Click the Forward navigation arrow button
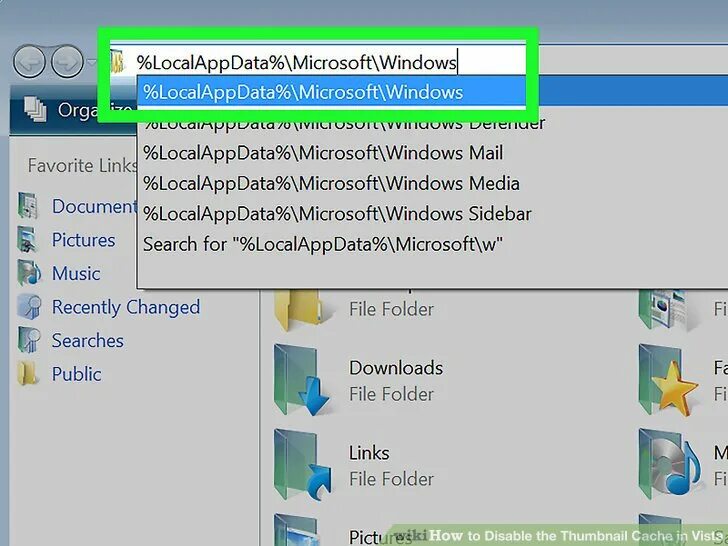 click(67, 61)
